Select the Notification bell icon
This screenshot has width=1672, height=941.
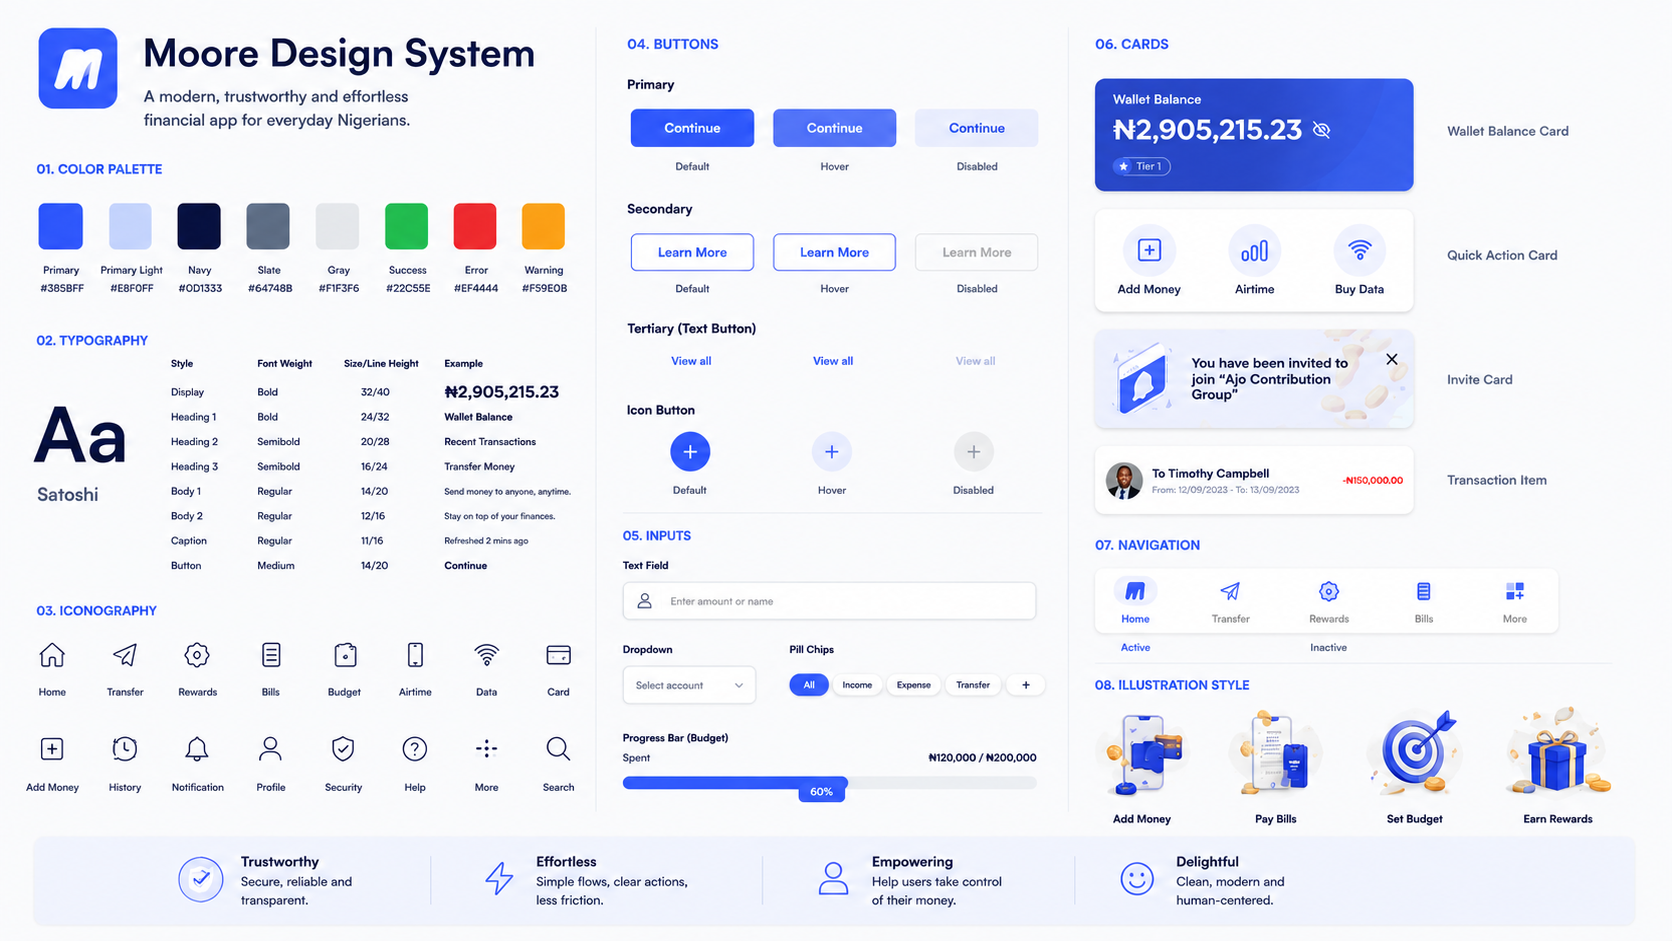(197, 749)
